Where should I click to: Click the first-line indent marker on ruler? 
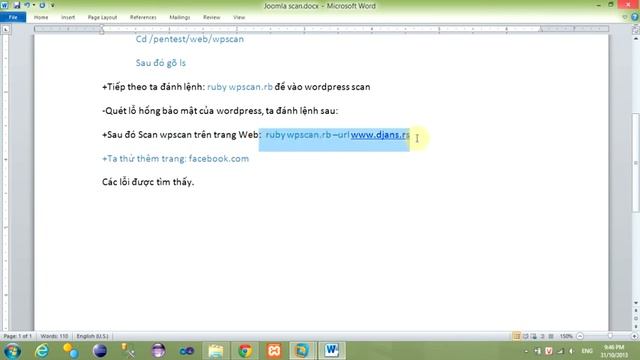(102, 27)
